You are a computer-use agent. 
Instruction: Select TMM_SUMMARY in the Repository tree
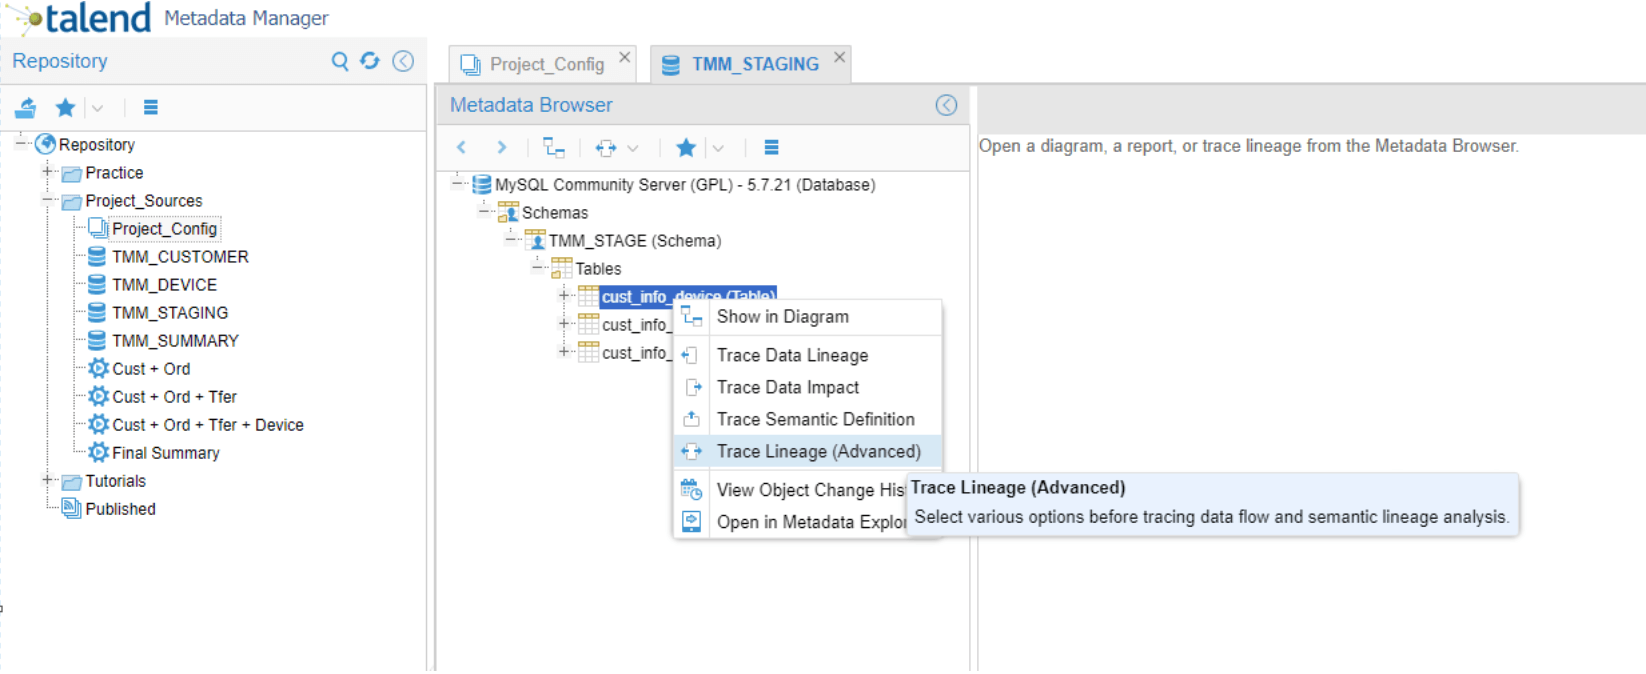[x=175, y=341]
